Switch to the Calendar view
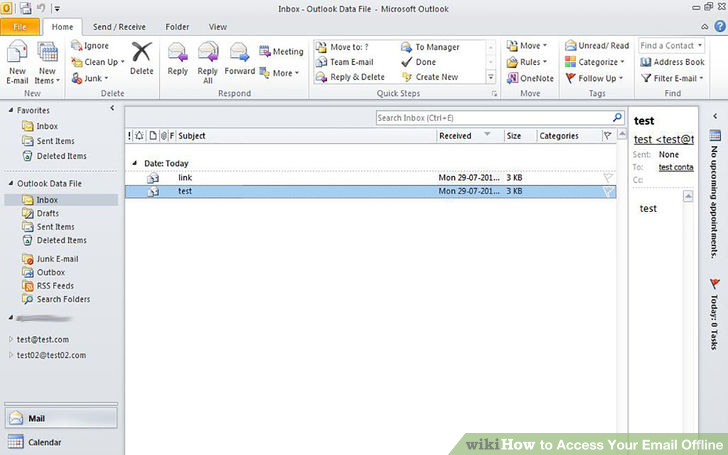The height and width of the screenshot is (455, 728). pos(61,442)
